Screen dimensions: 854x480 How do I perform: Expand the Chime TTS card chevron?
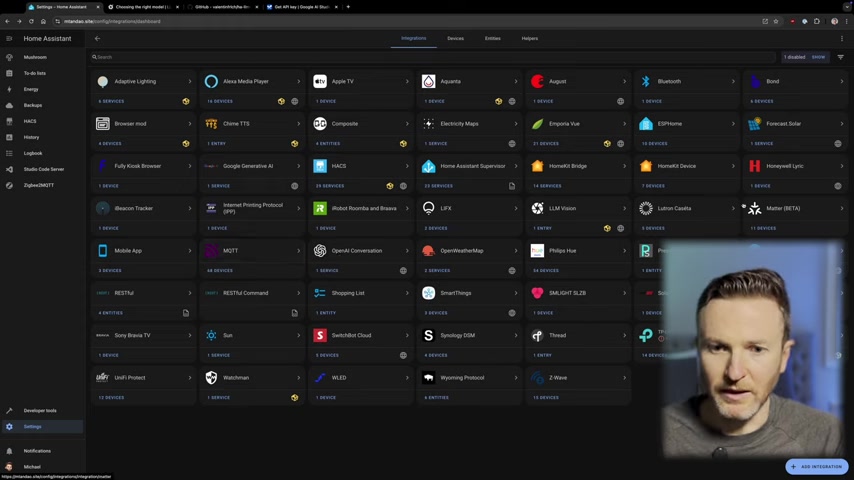coord(298,124)
